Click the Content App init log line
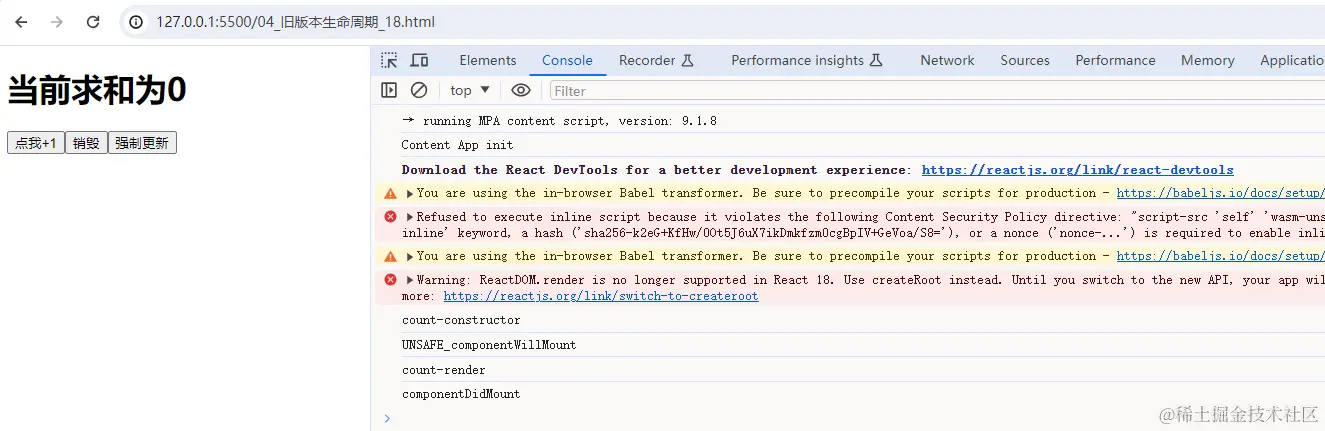The image size is (1325, 431). click(x=457, y=145)
